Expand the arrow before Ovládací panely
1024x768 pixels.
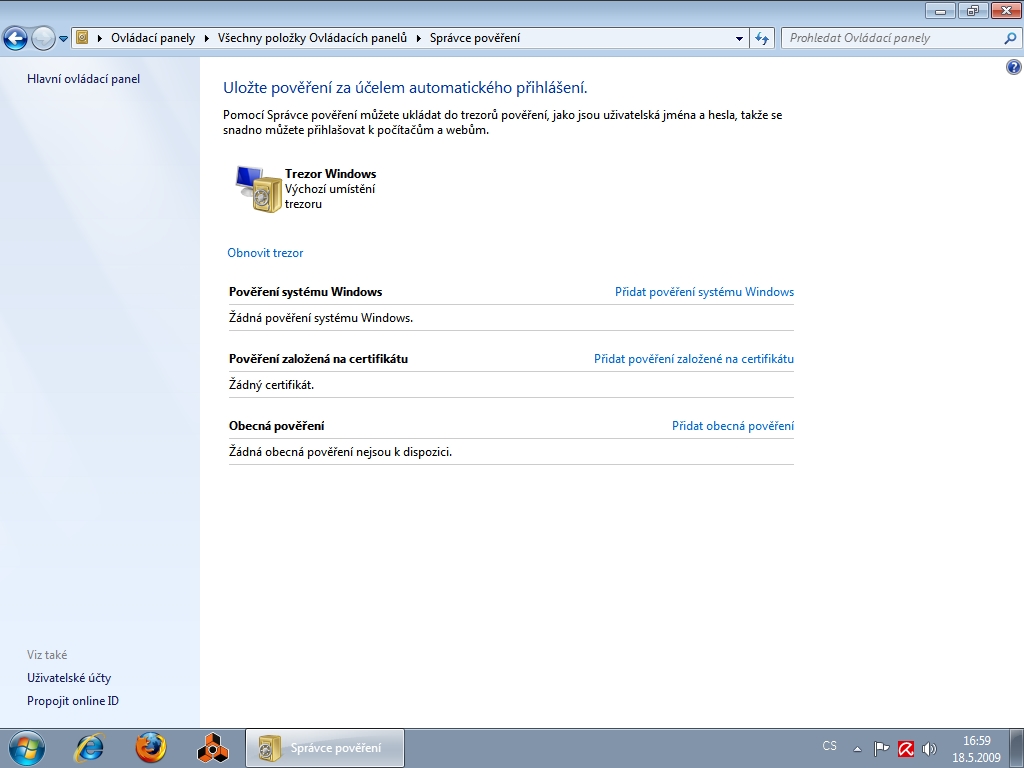point(100,39)
